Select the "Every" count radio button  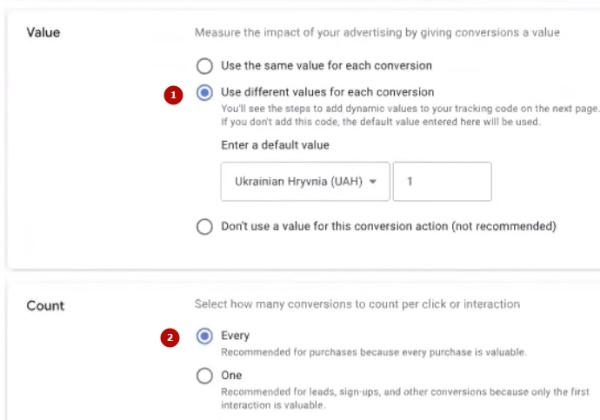point(204,336)
